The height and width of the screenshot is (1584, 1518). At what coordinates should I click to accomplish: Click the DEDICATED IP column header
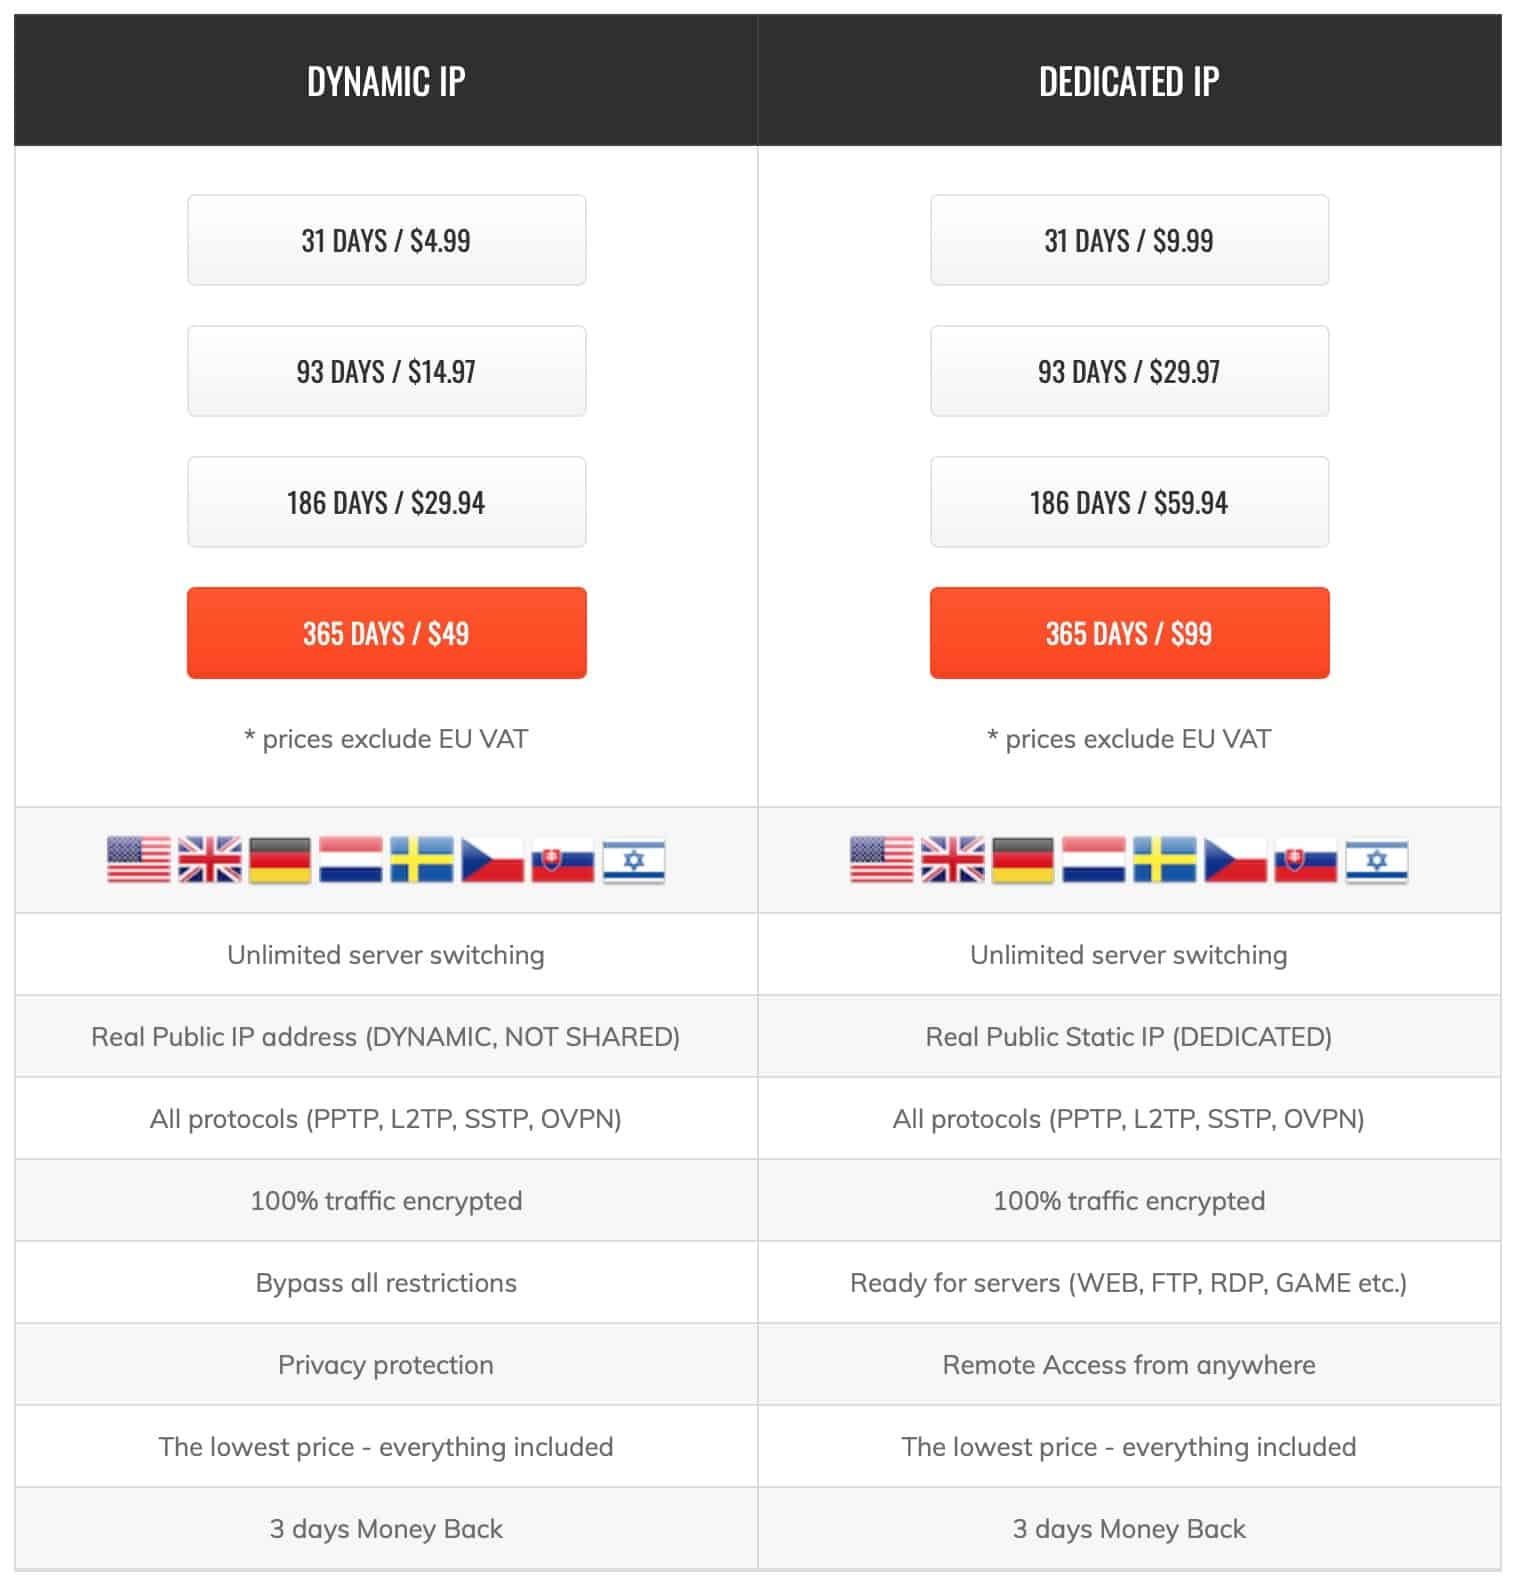[1129, 80]
